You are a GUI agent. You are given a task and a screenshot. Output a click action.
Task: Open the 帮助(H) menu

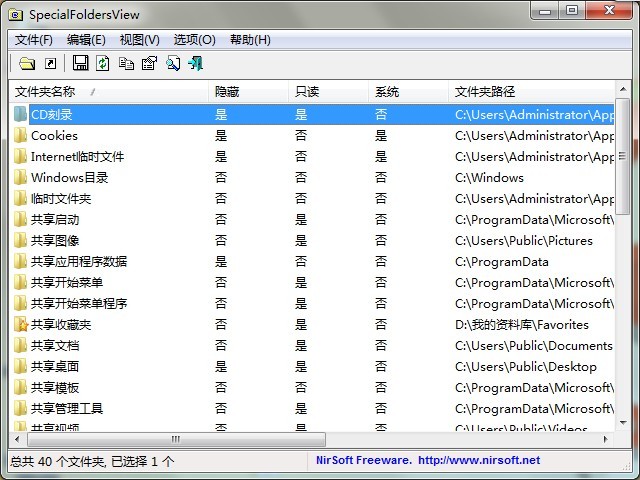click(250, 40)
